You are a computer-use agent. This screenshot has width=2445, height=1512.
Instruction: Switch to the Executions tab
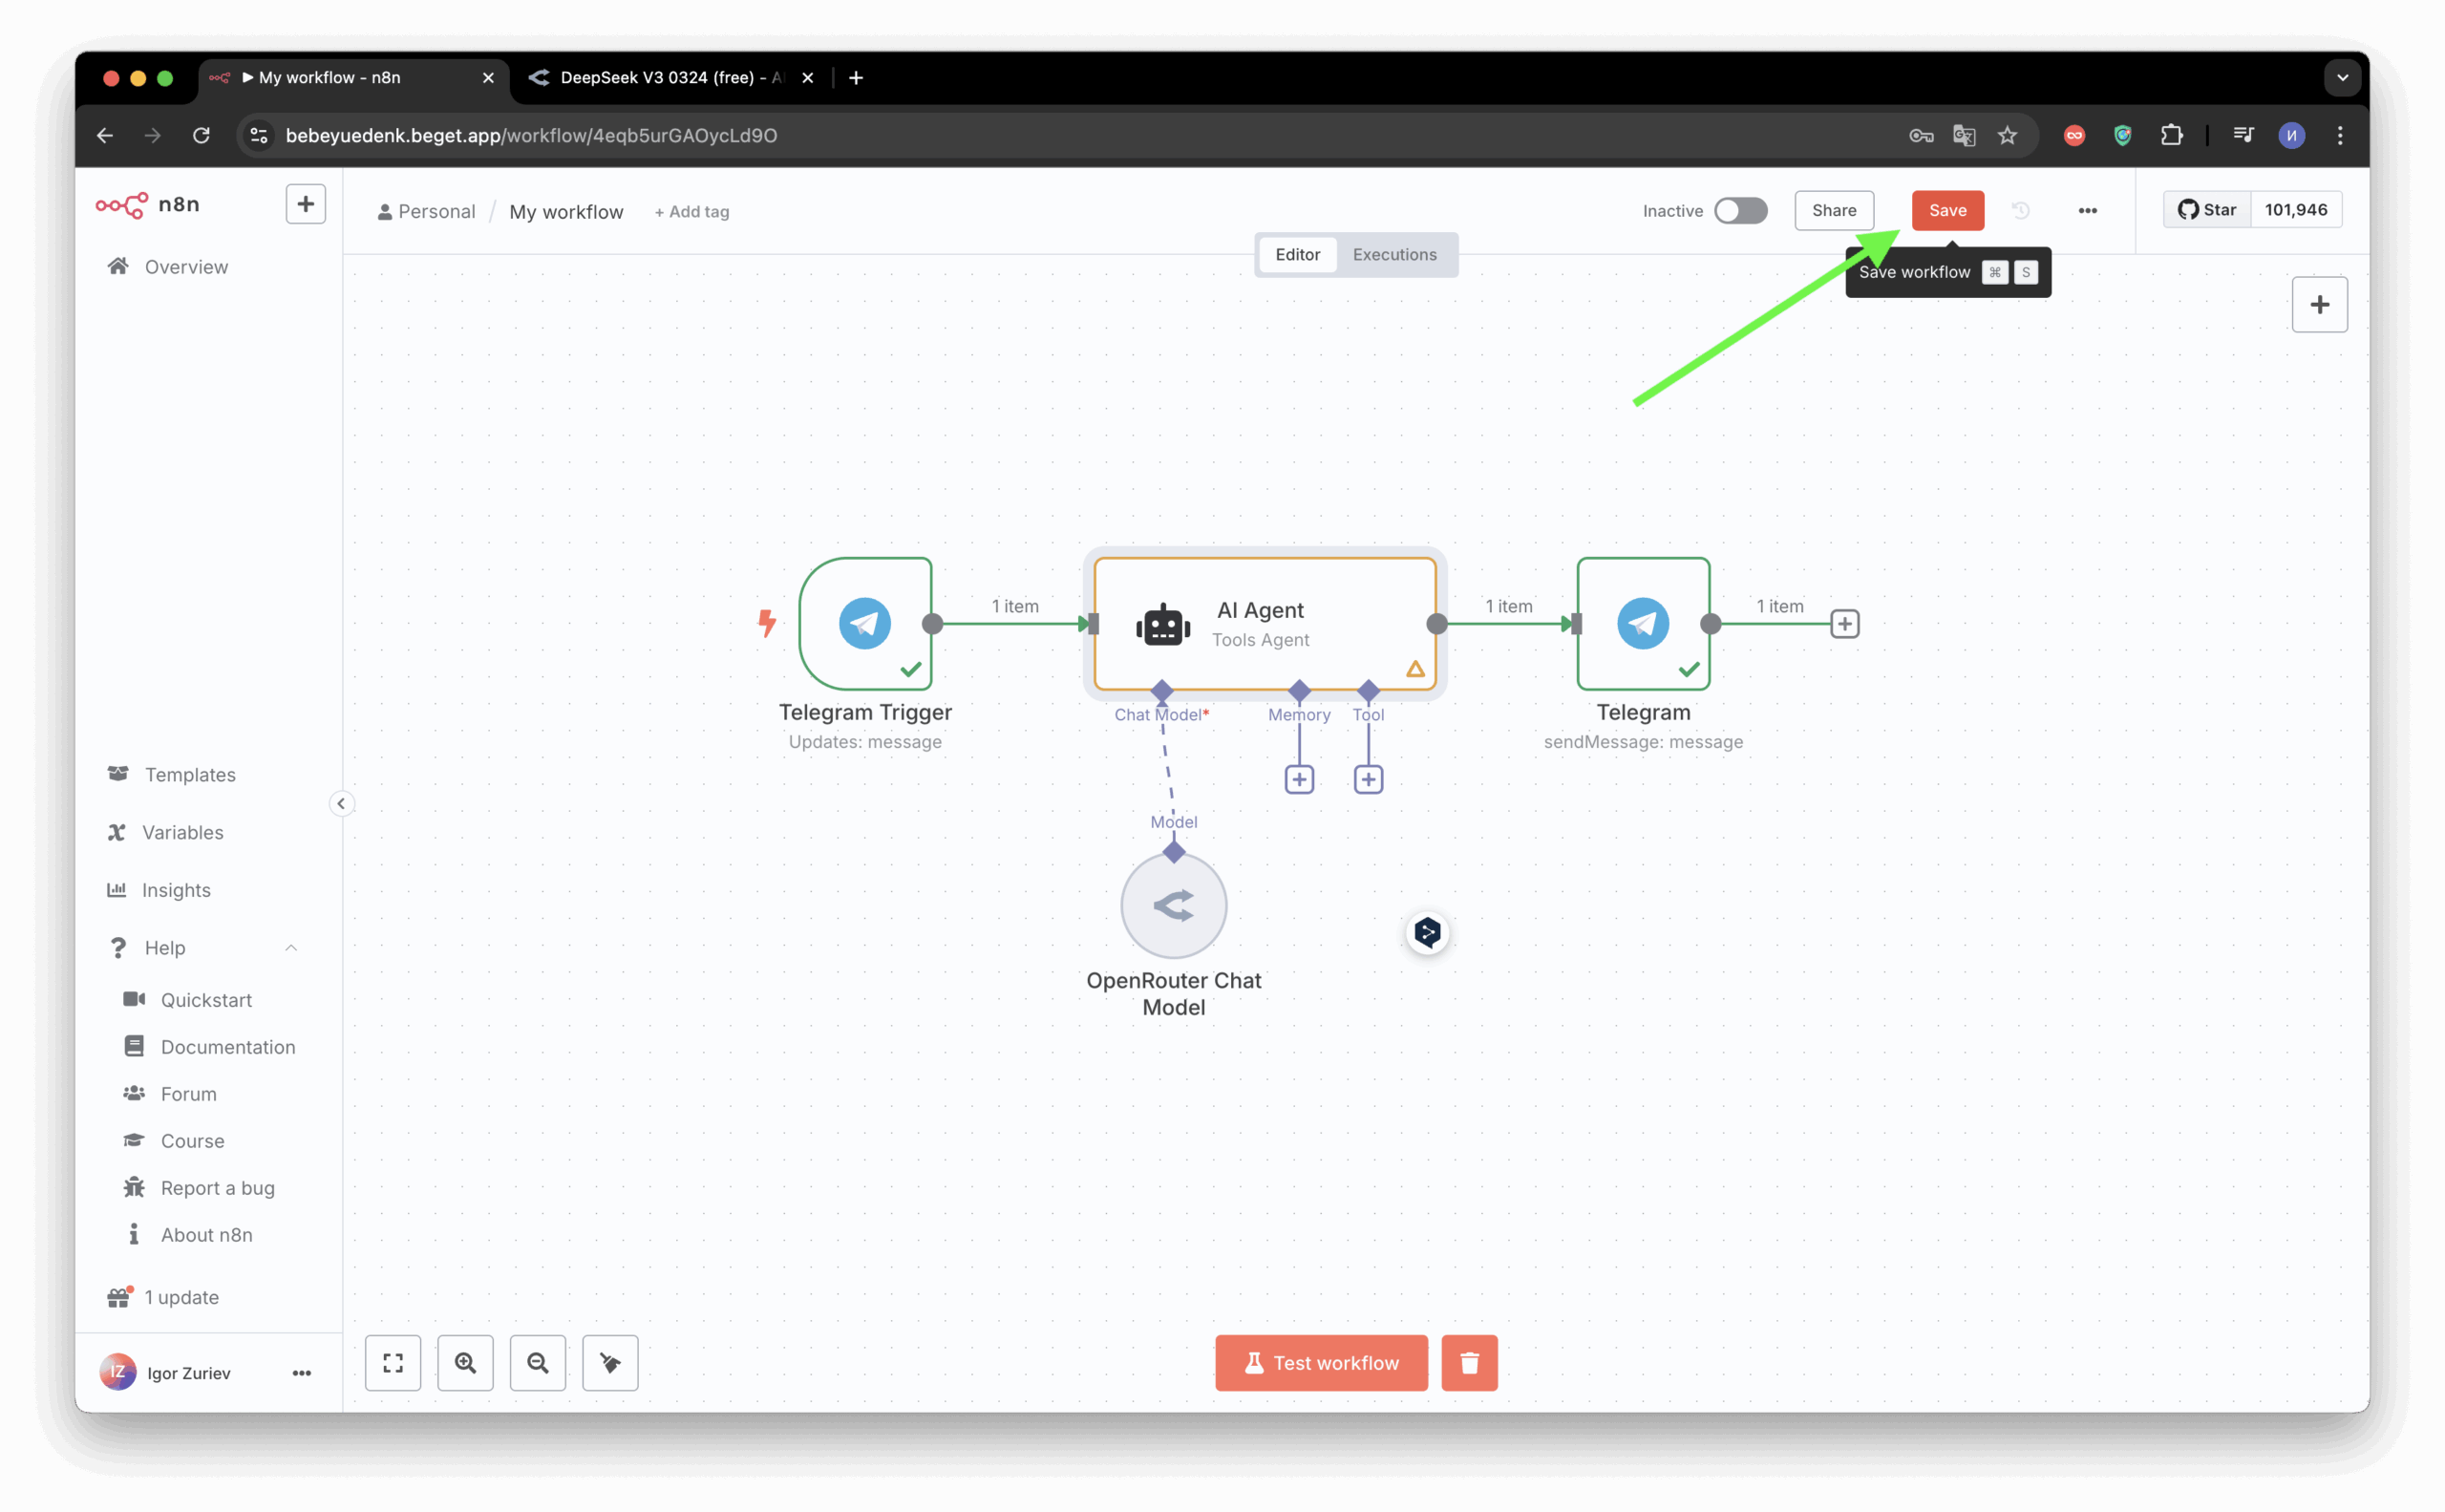[x=1394, y=255]
